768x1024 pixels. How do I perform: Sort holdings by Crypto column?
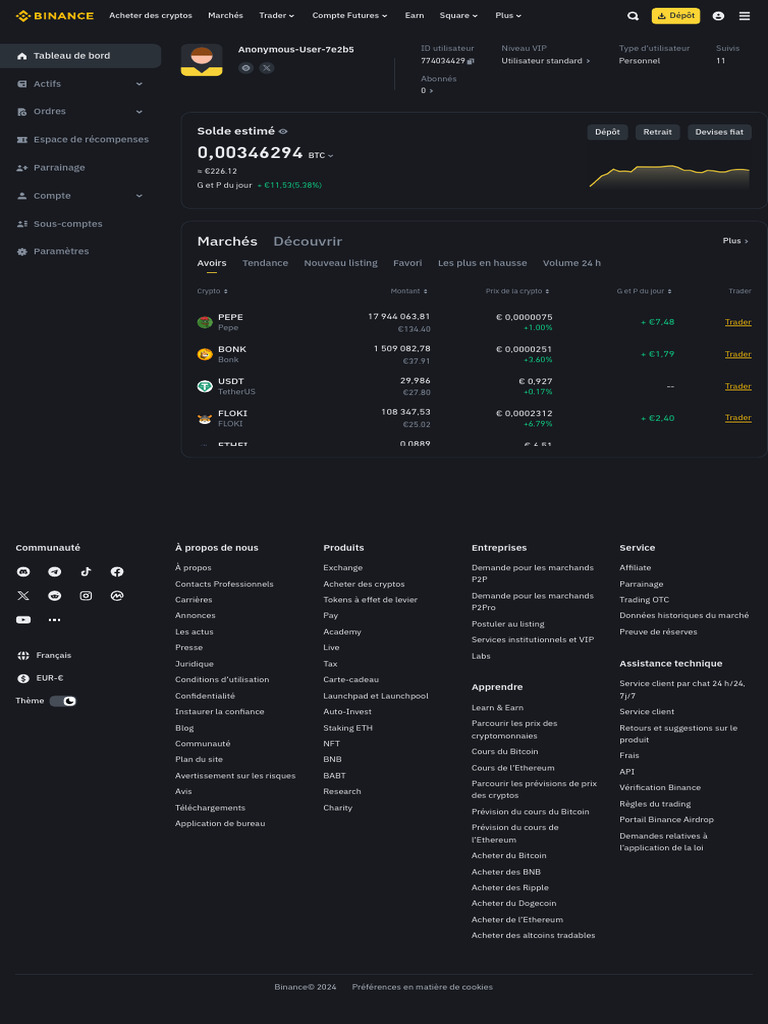[x=212, y=291]
